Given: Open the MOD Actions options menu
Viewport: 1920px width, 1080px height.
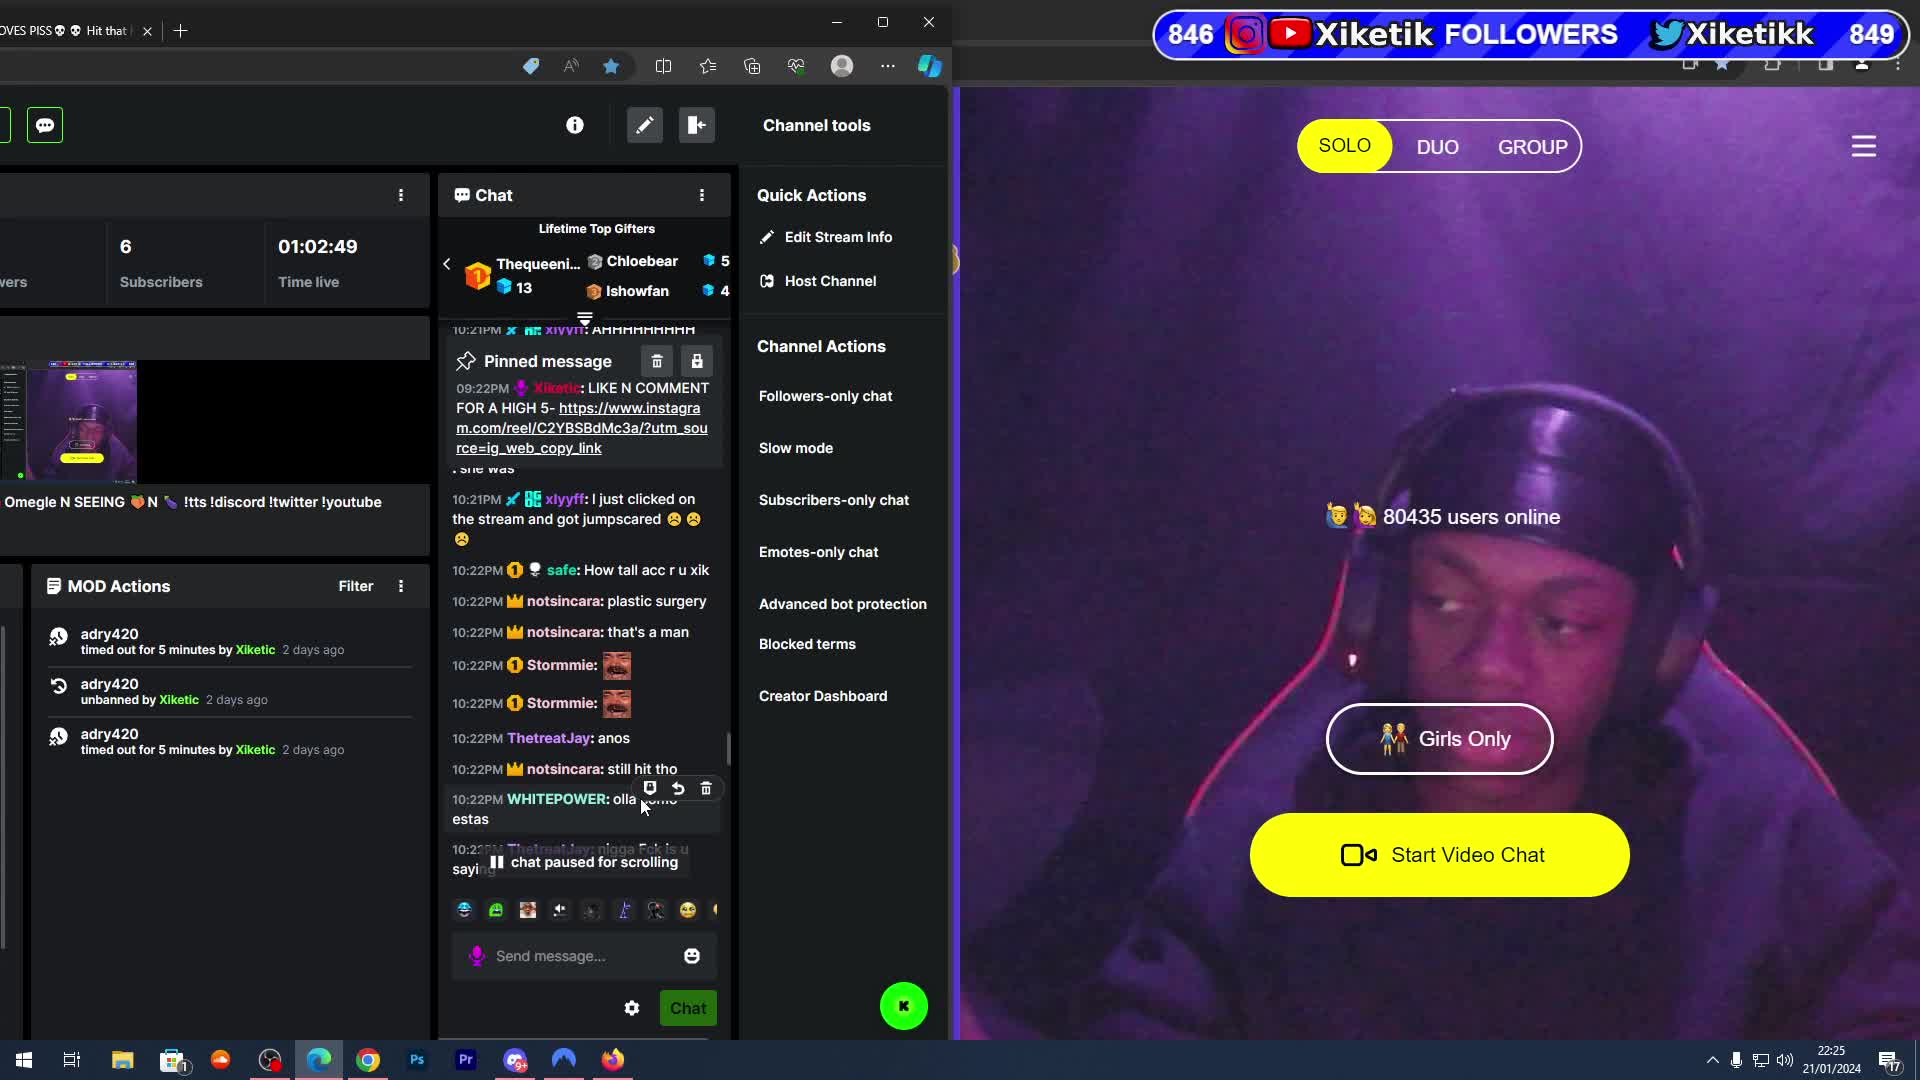Looking at the screenshot, I should coord(401,586).
